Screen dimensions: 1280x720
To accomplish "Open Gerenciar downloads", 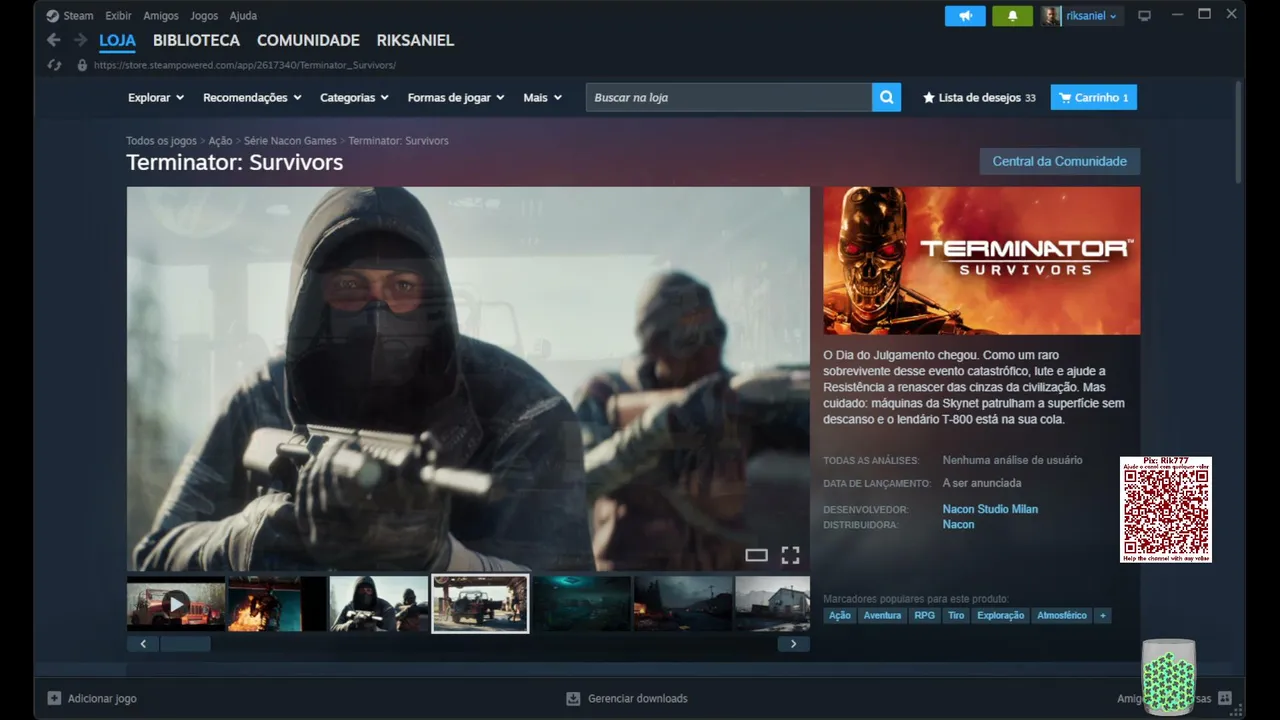I will click(x=627, y=698).
